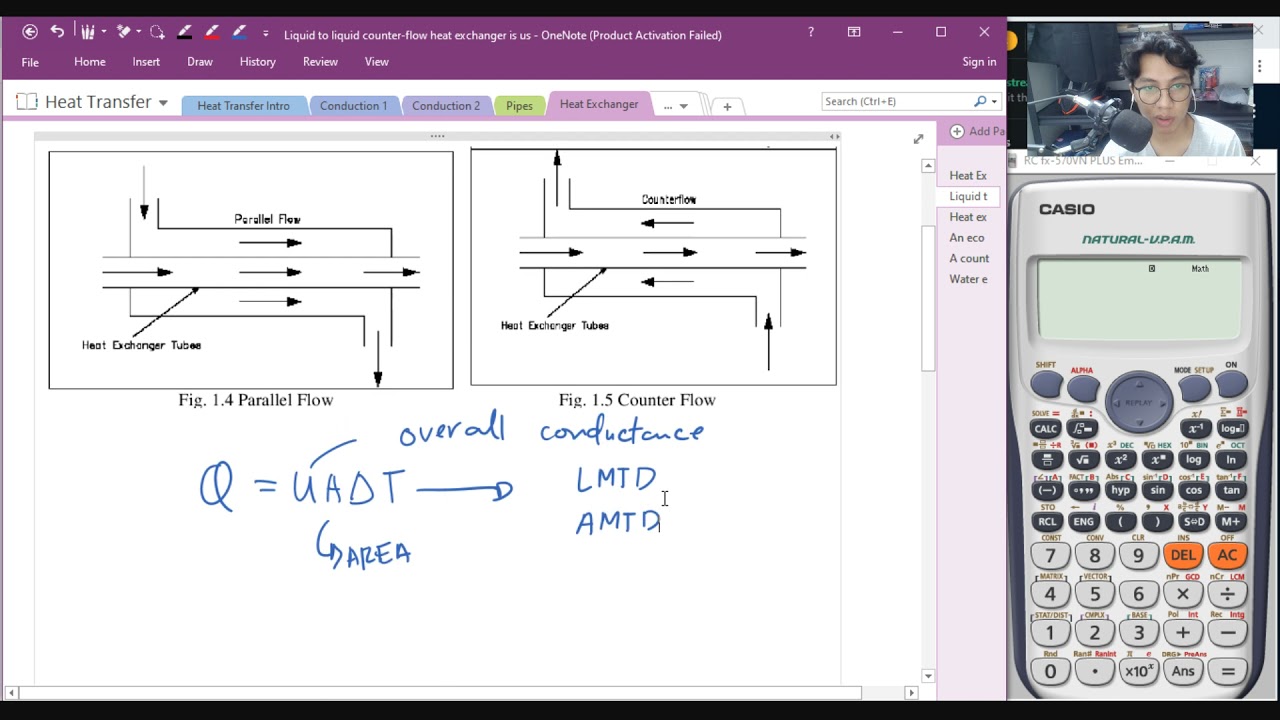Undo the last action in OneNote
This screenshot has height=720, width=1280.
point(57,32)
